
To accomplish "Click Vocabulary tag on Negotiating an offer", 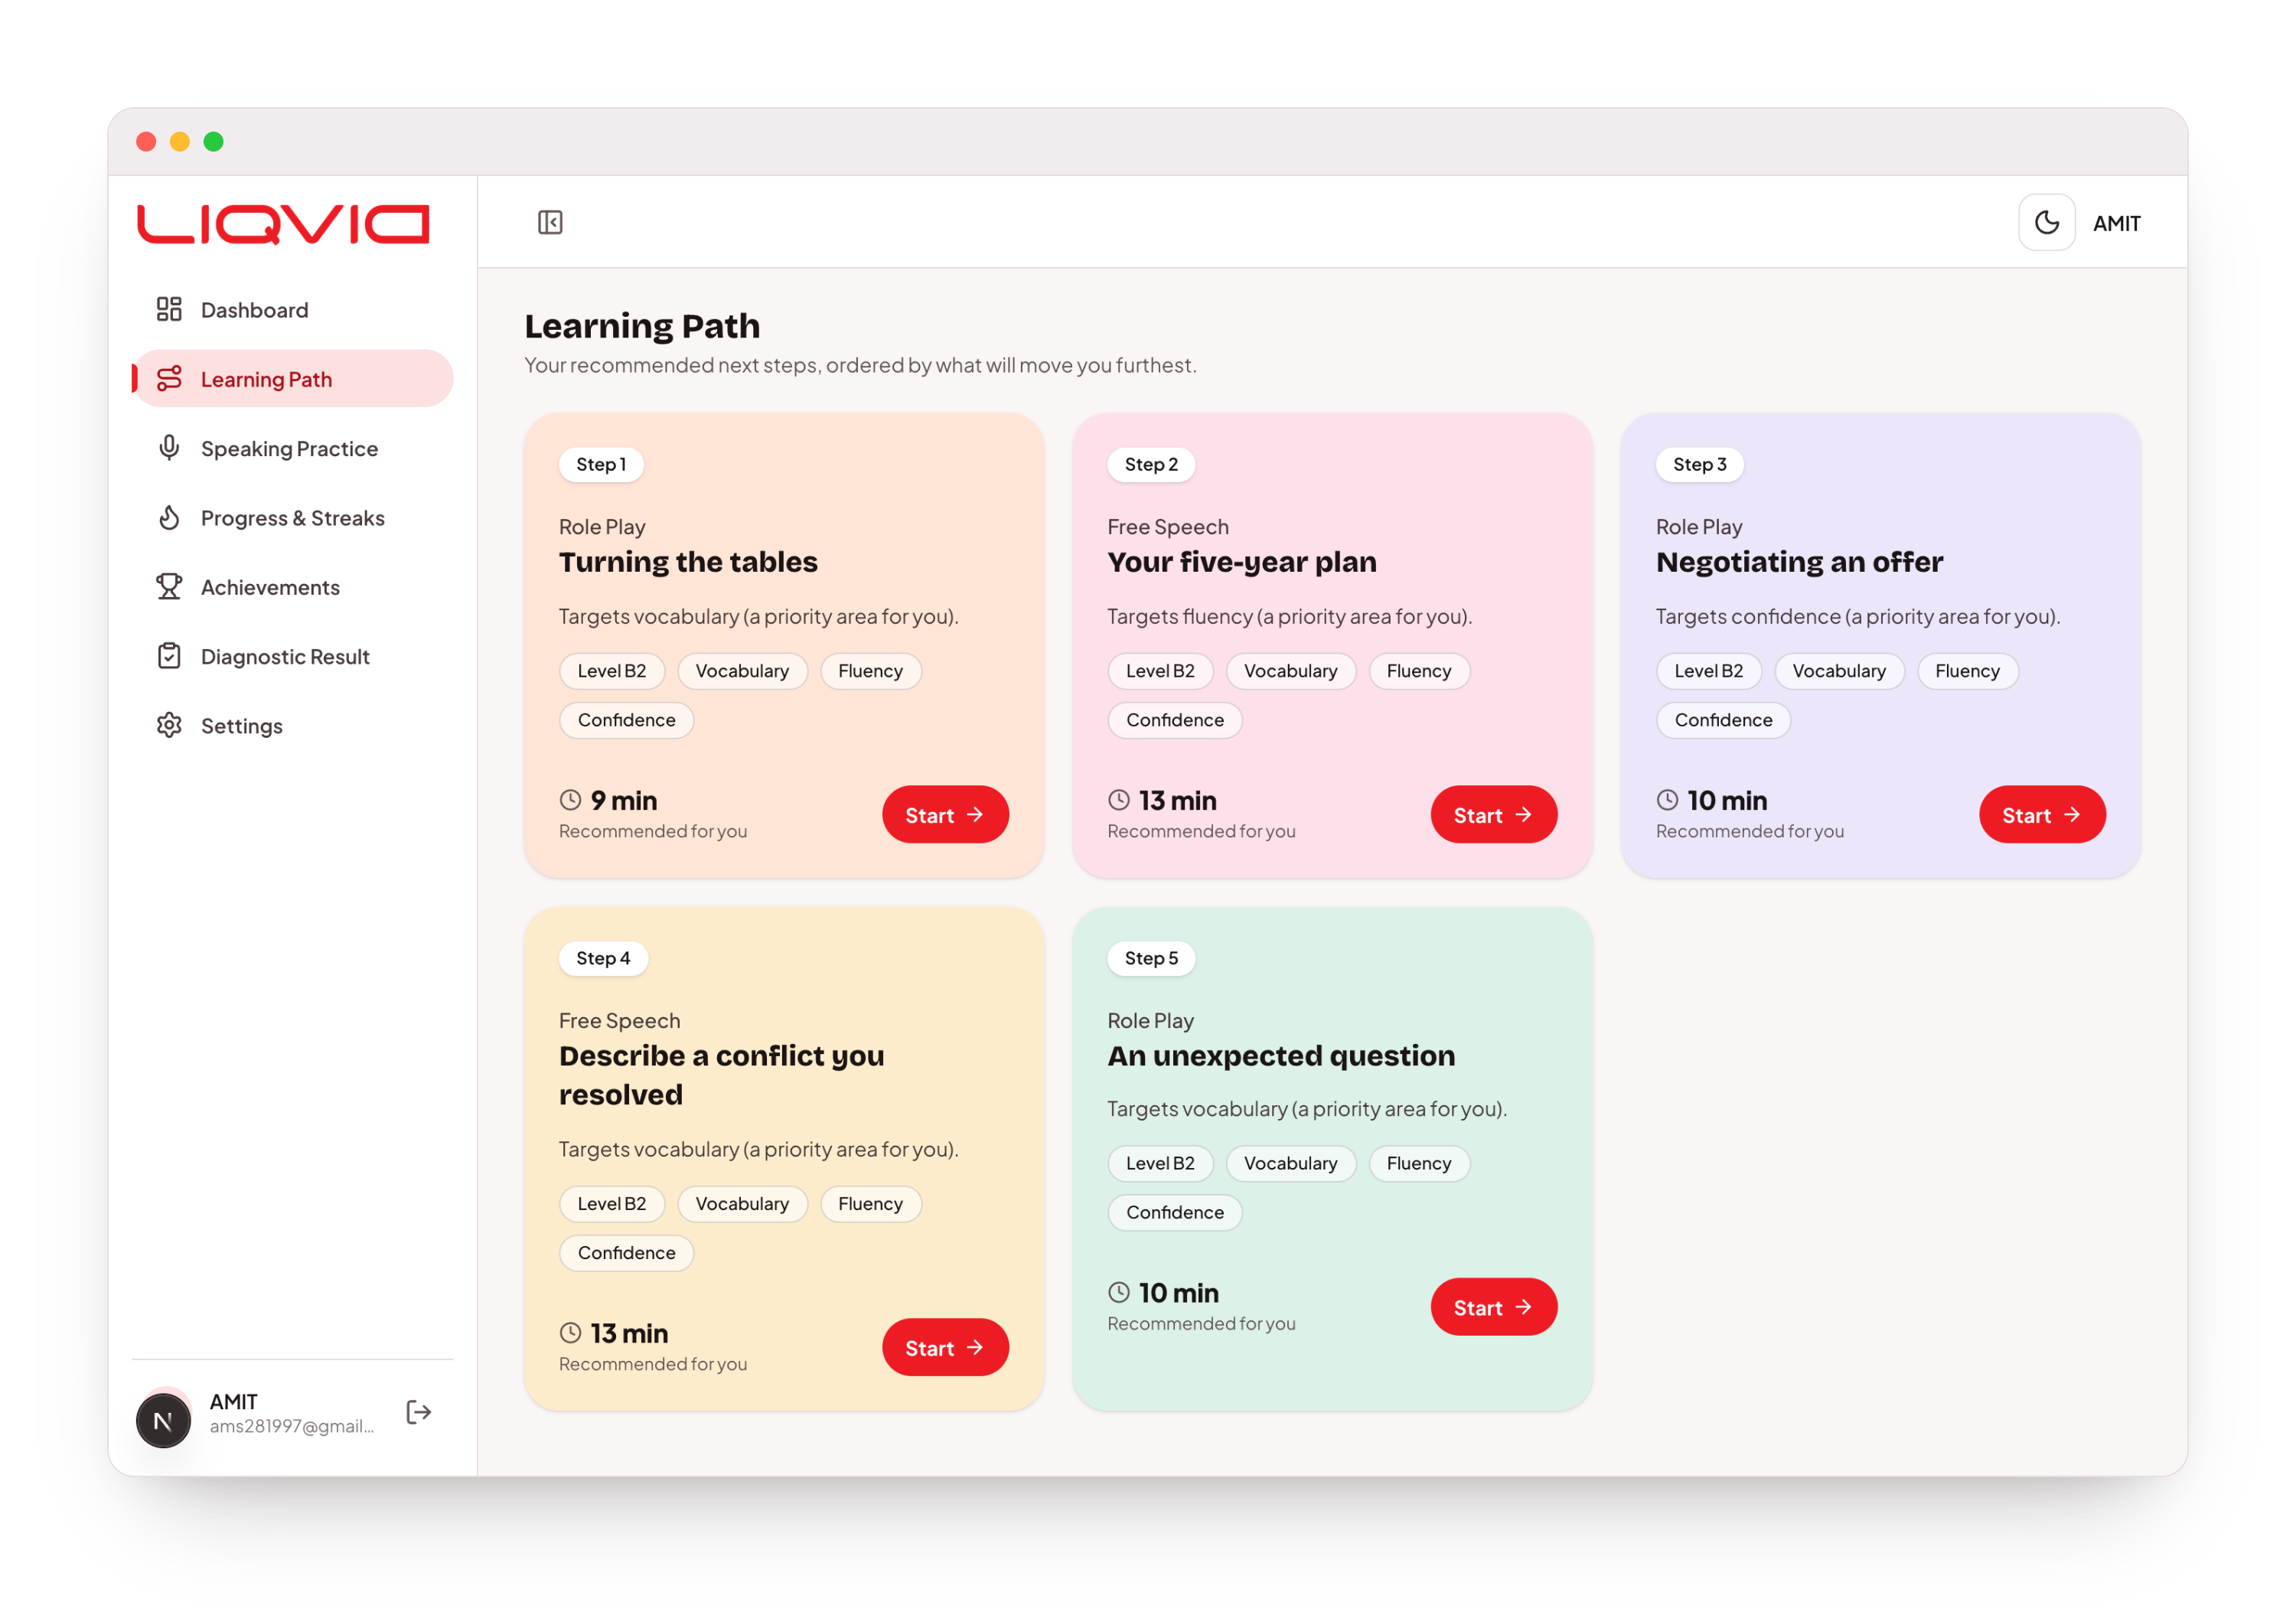I will pos(1839,671).
